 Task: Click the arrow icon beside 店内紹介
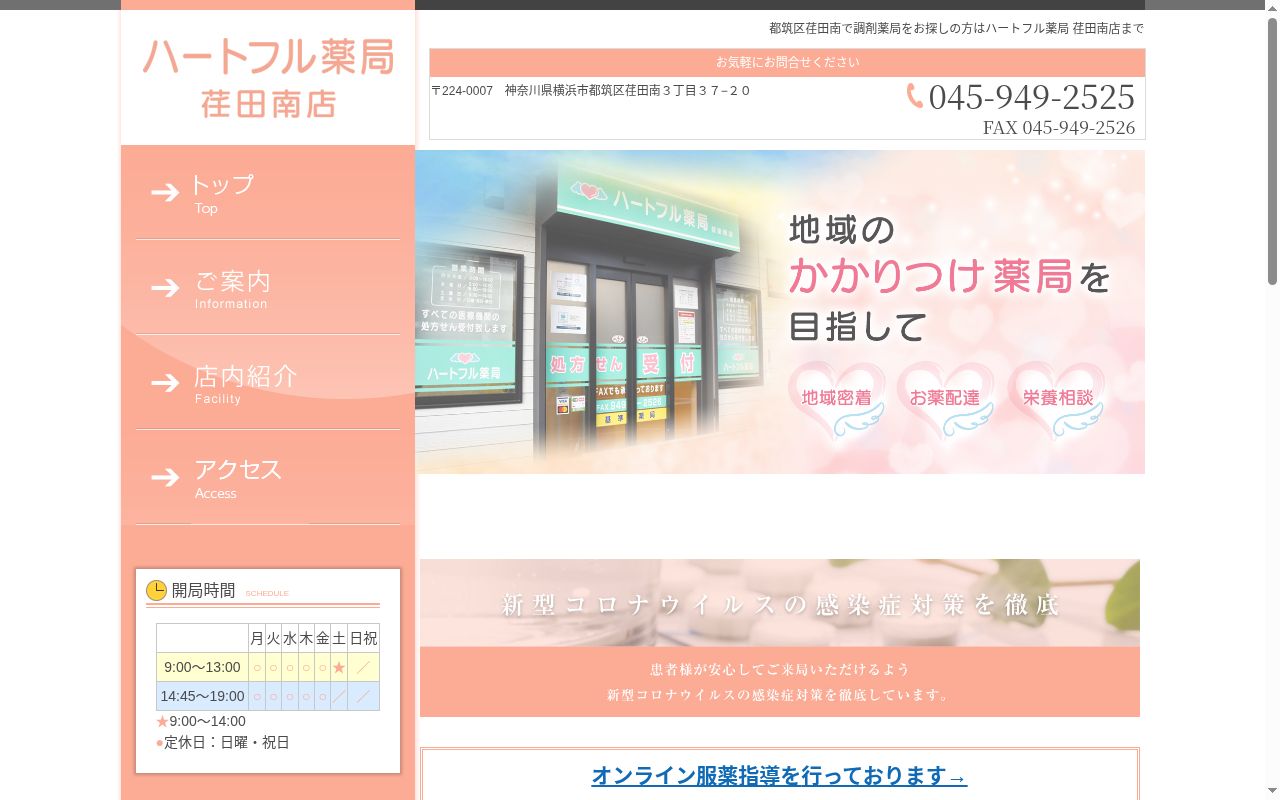165,383
